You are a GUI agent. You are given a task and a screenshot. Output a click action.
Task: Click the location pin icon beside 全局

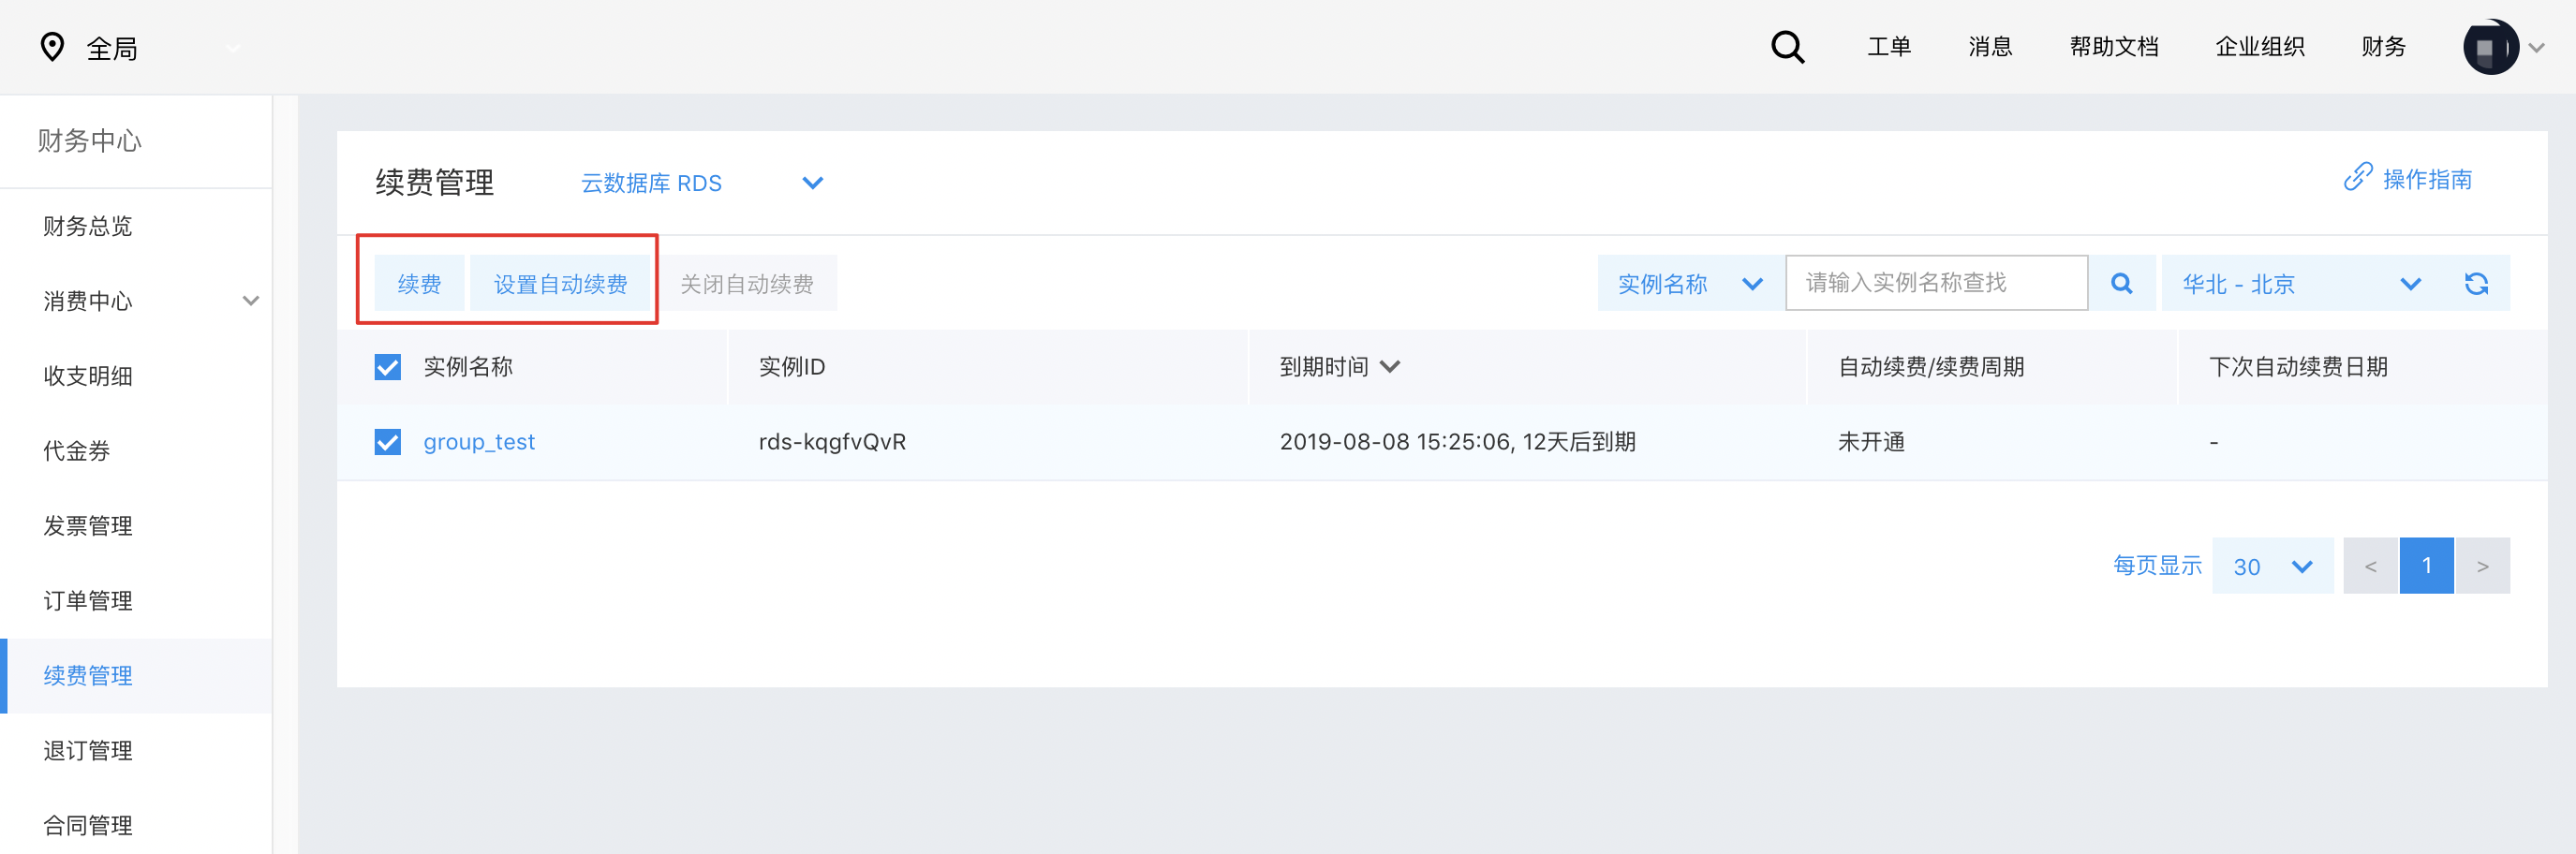click(x=52, y=47)
